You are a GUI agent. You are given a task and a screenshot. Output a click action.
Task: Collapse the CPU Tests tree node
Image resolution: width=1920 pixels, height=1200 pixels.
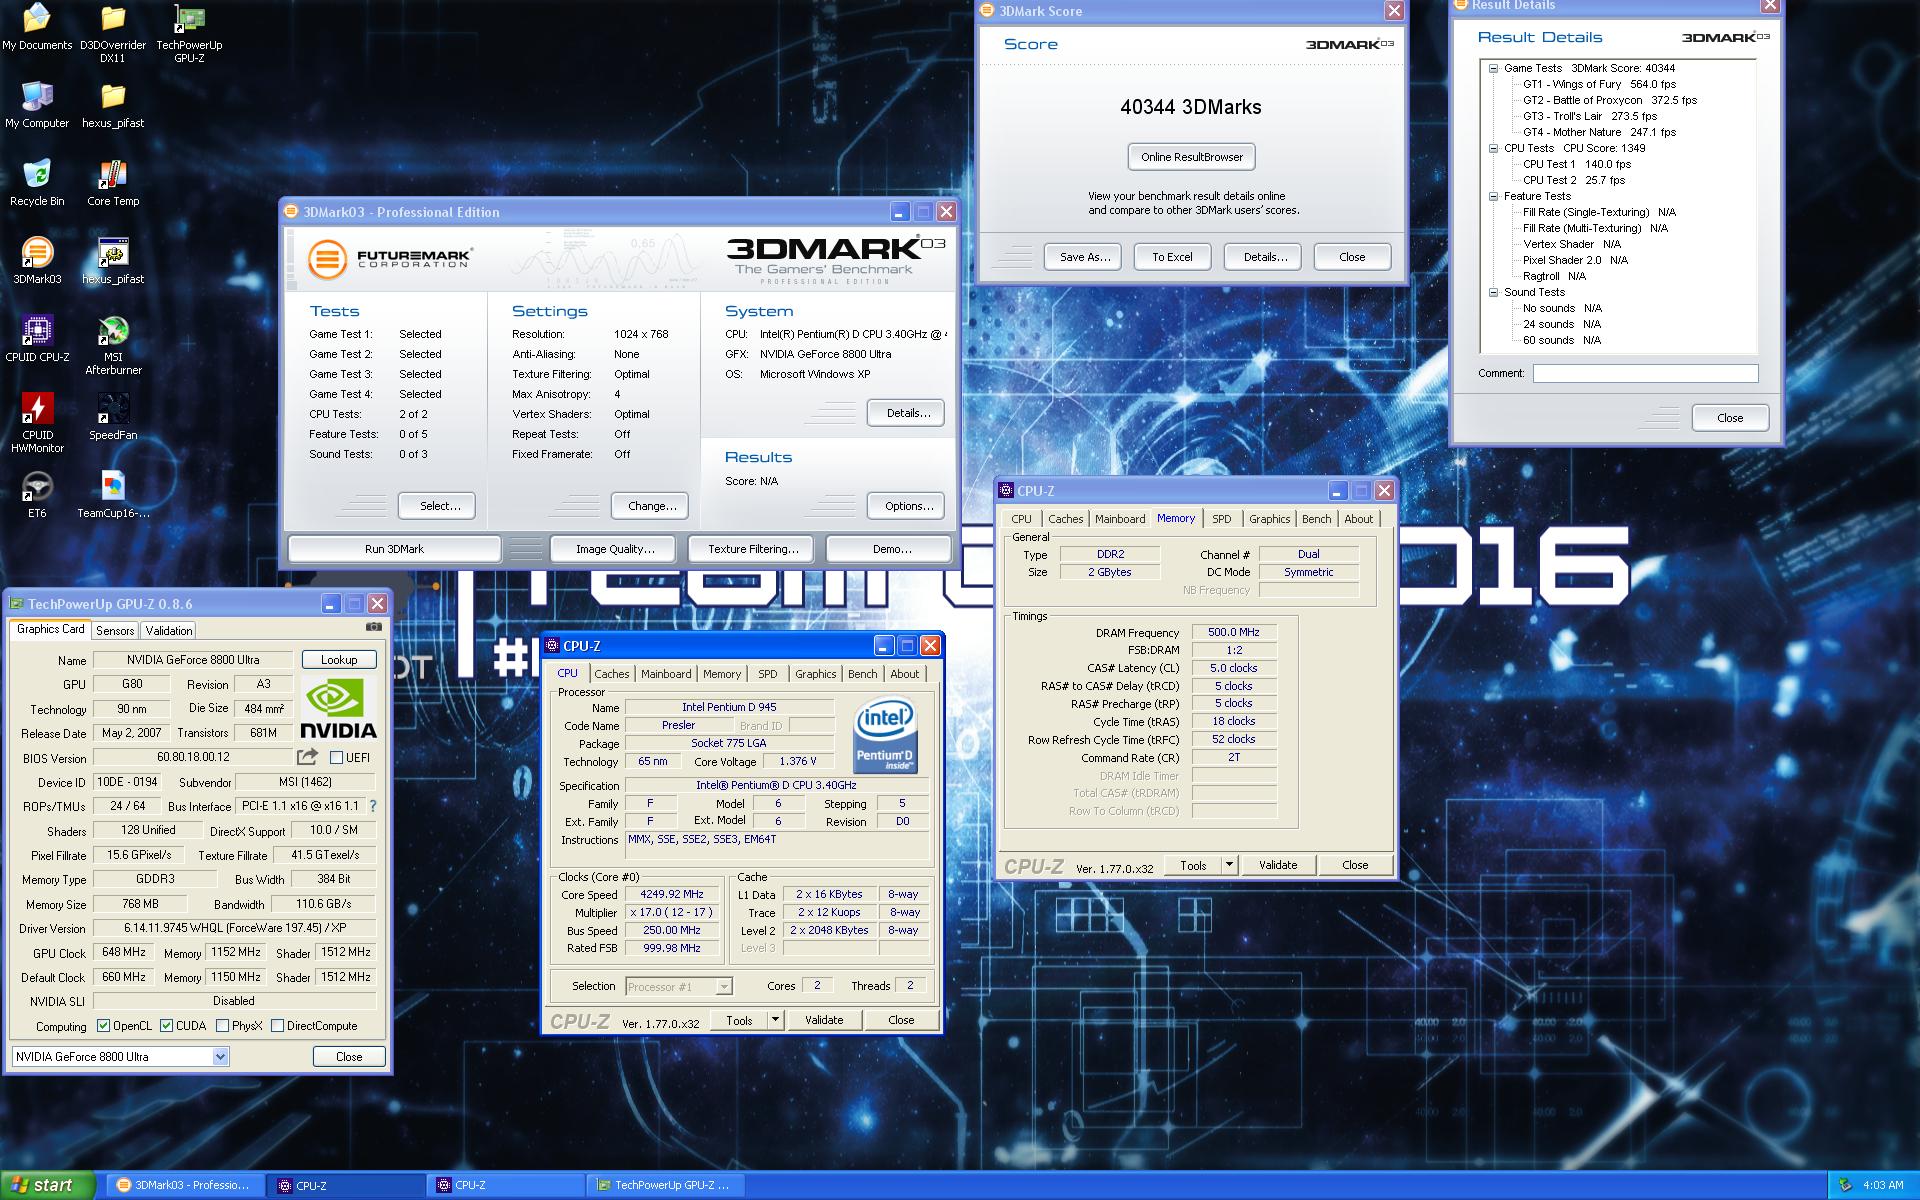click(1493, 149)
